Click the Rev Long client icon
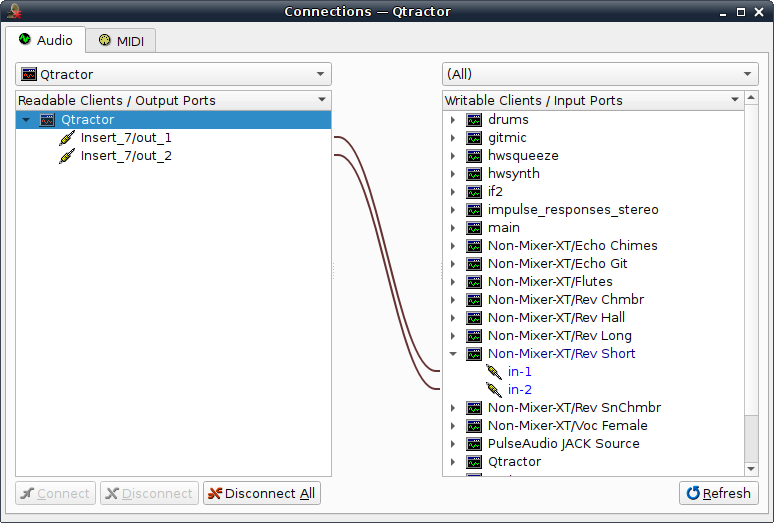This screenshot has height=523, width=774. 474,336
